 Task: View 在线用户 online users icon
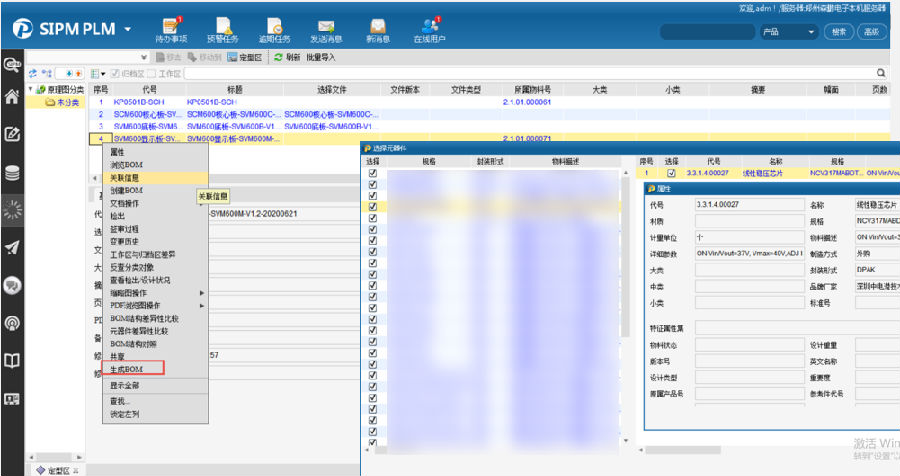pyautogui.click(x=430, y=30)
